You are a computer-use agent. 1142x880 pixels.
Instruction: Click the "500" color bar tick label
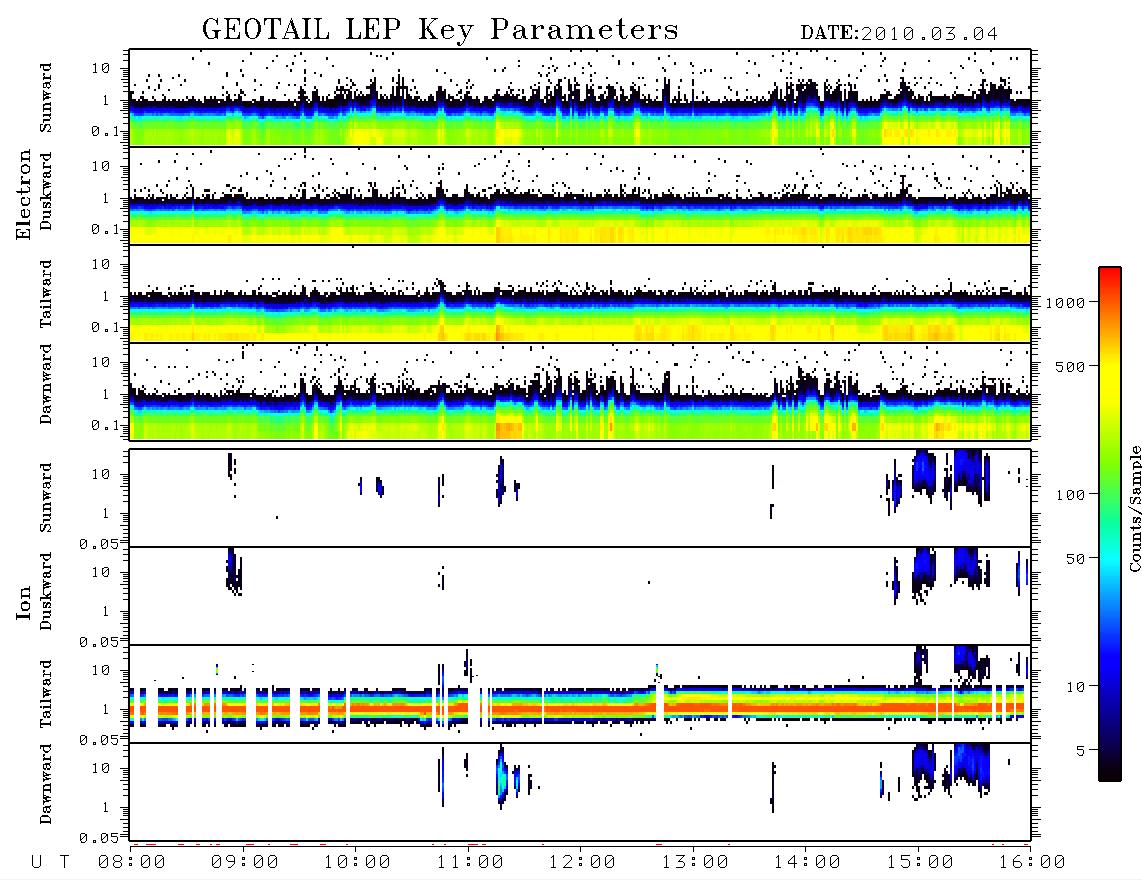[x=1071, y=366]
